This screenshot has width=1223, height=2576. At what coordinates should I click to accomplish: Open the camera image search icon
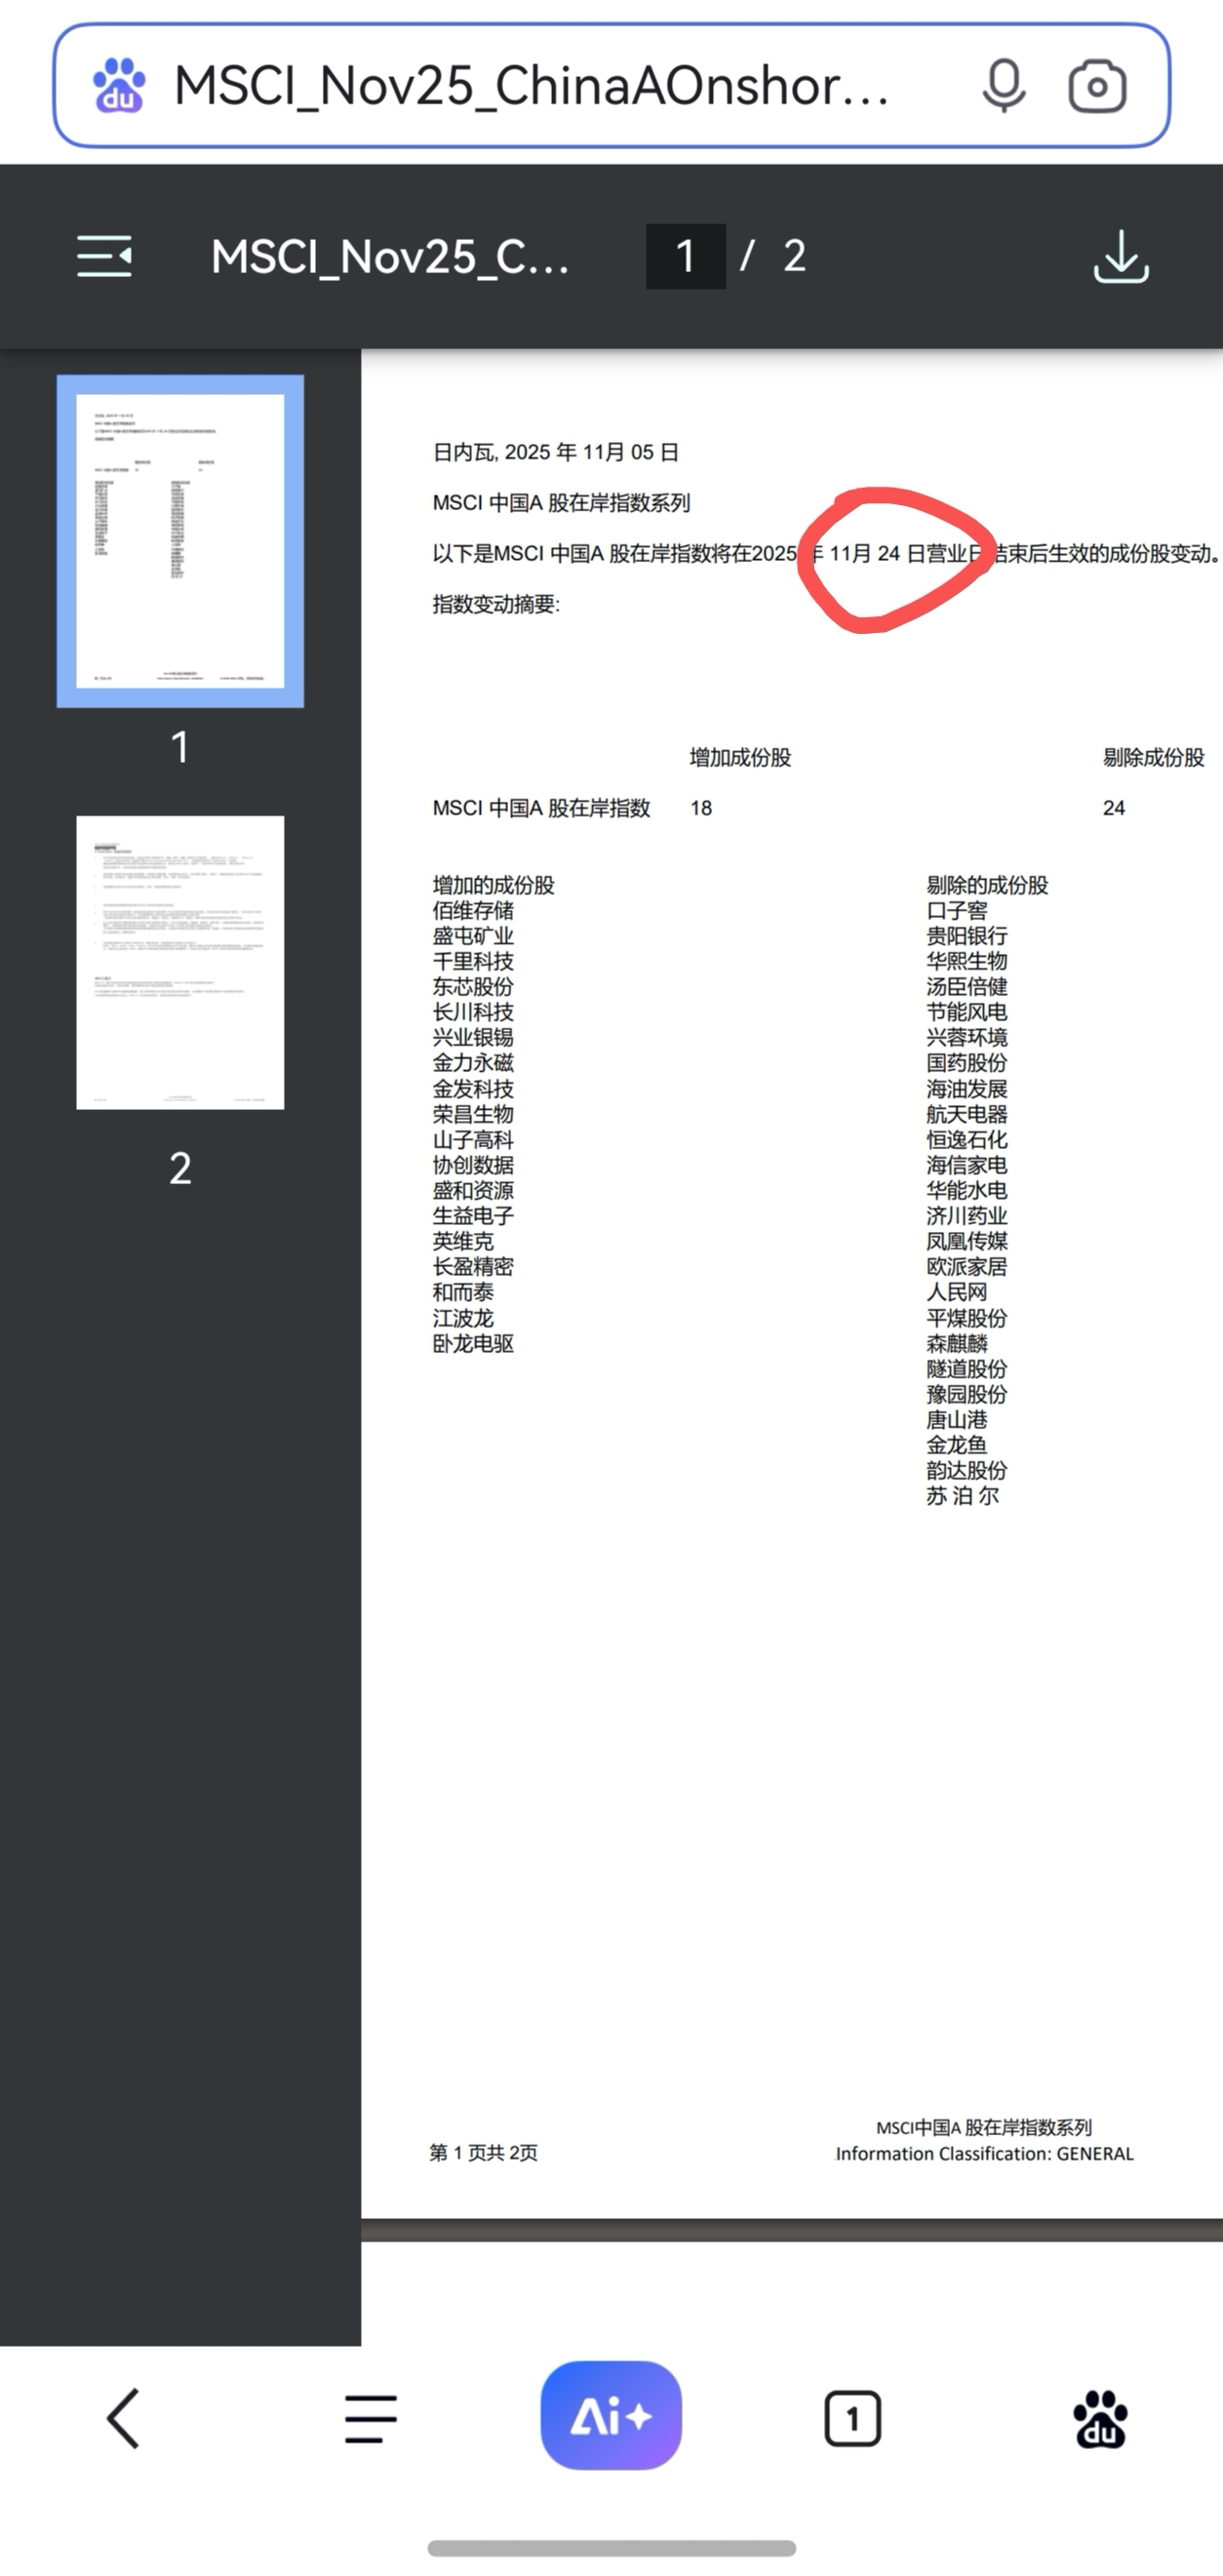(1097, 86)
